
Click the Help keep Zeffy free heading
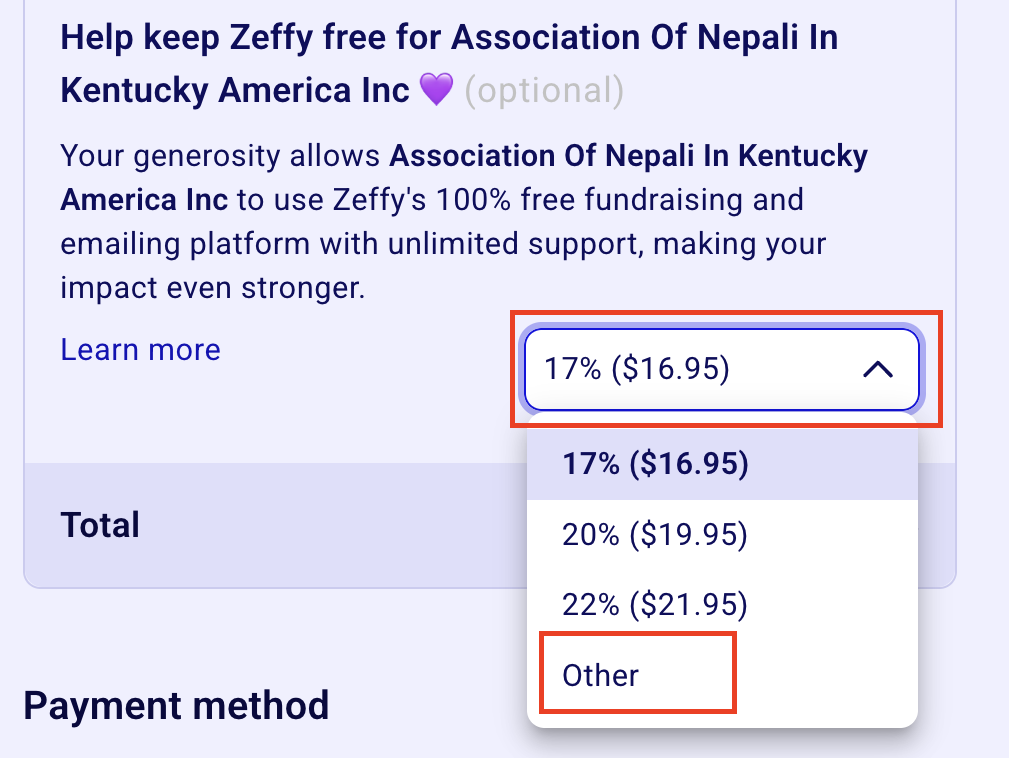coord(449,63)
